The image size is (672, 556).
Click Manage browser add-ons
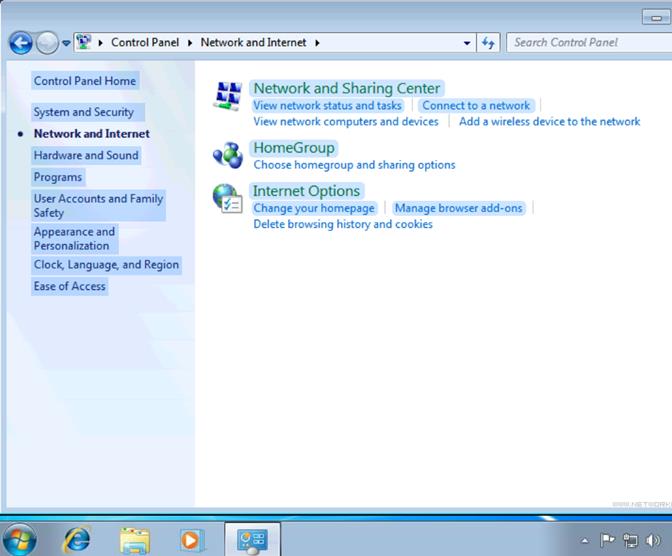(459, 208)
